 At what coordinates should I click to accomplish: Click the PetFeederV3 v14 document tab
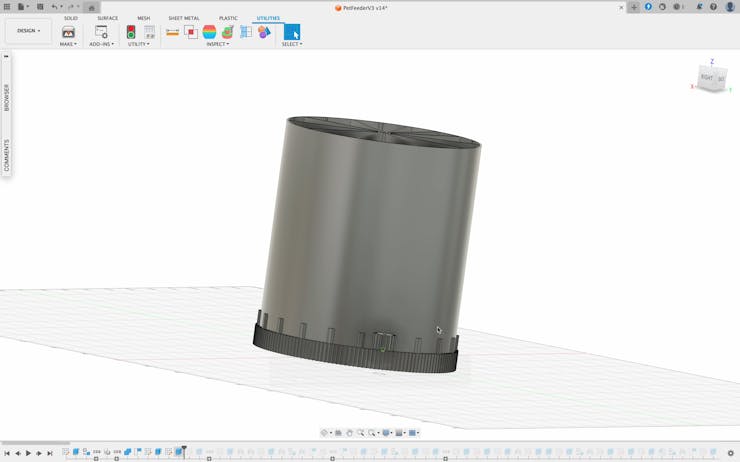(361, 8)
